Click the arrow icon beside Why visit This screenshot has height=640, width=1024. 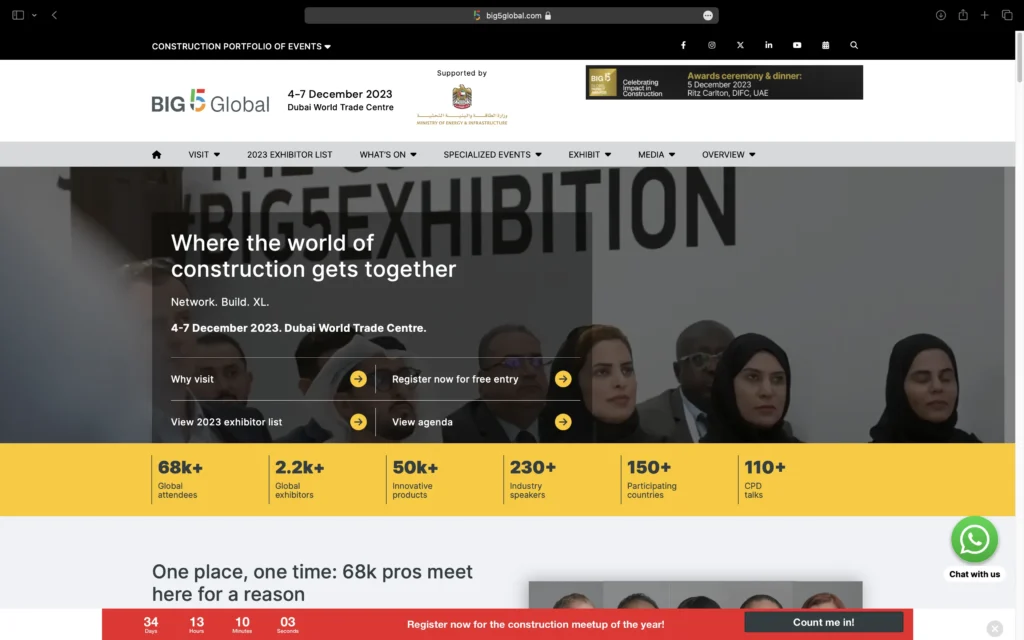[358, 379]
